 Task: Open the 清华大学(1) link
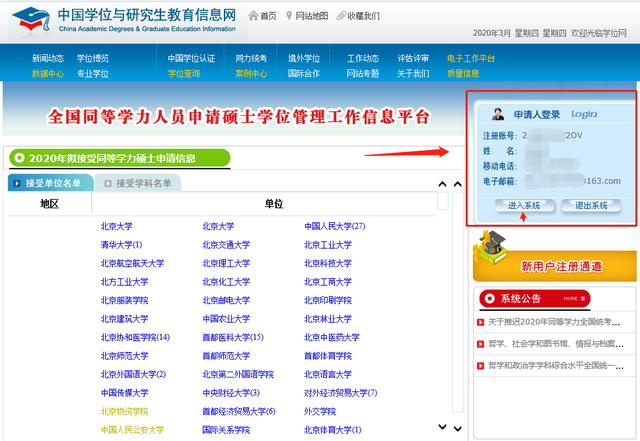pos(121,245)
